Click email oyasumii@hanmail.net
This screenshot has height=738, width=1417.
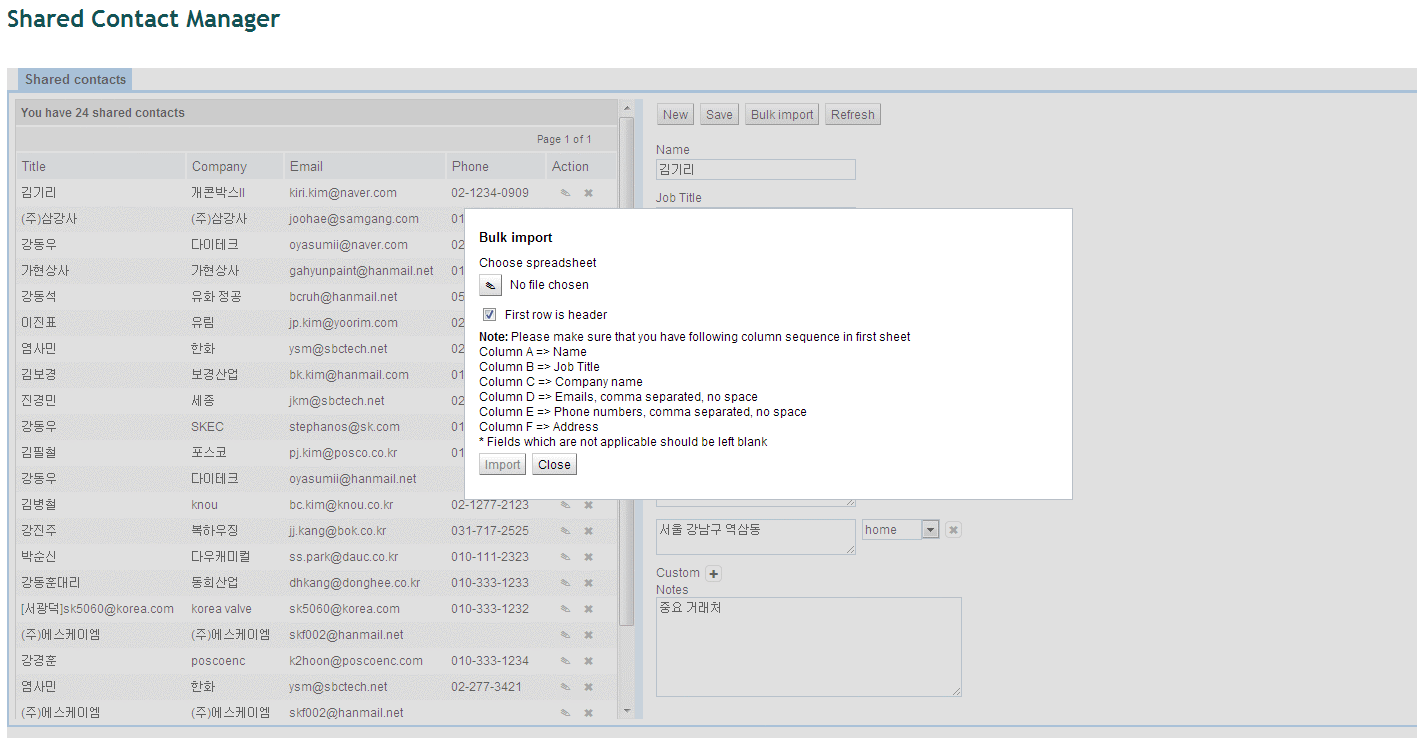[354, 478]
